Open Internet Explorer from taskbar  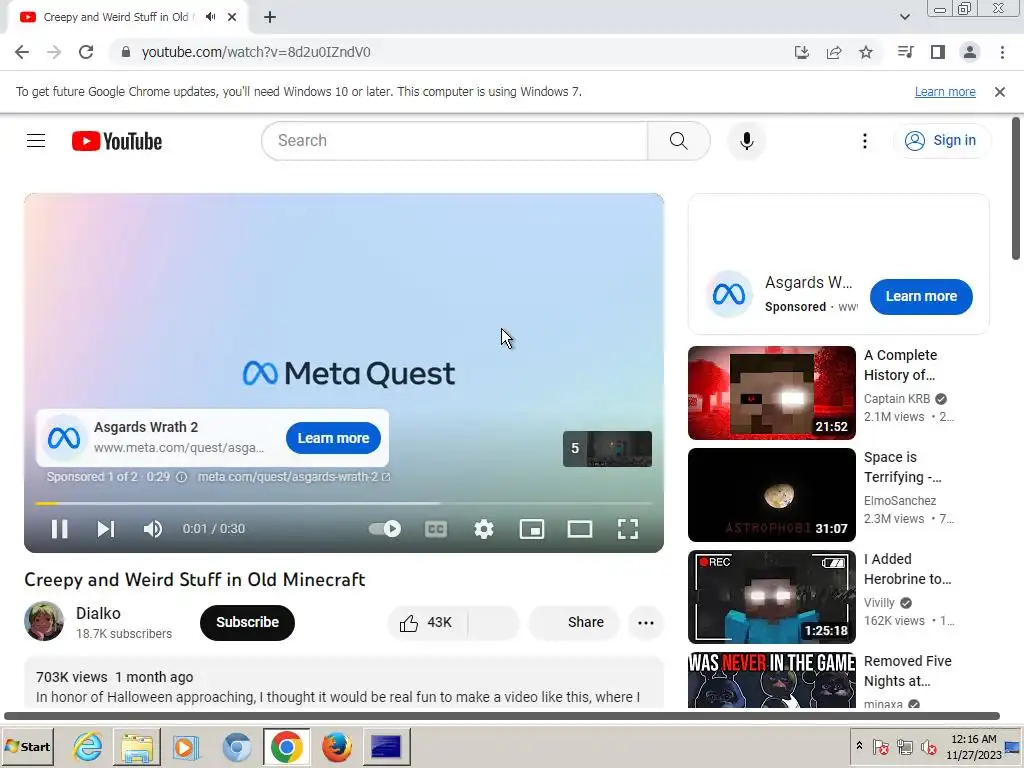88,746
